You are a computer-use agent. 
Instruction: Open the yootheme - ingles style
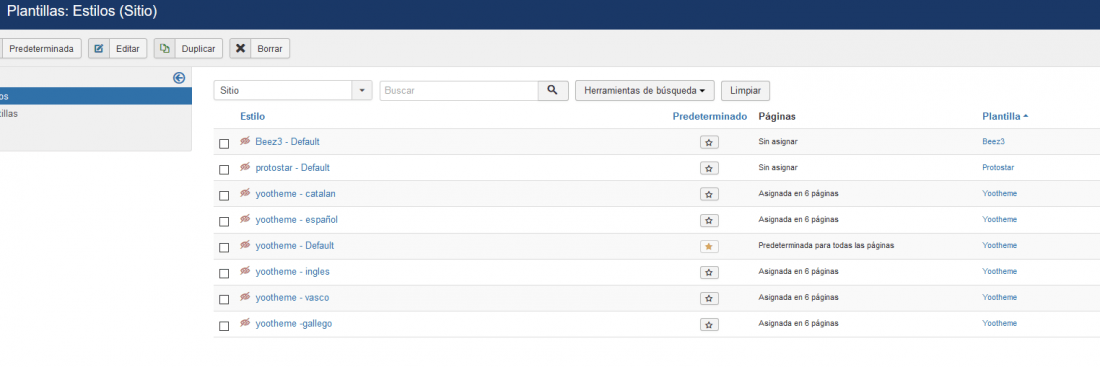293,272
